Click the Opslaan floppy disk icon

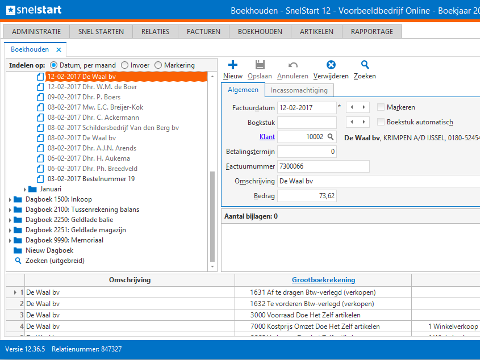click(x=260, y=65)
